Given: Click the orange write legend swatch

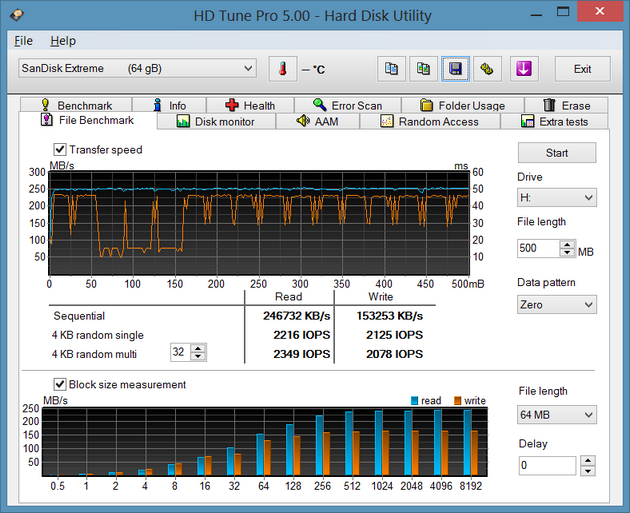Looking at the screenshot, I should (457, 401).
